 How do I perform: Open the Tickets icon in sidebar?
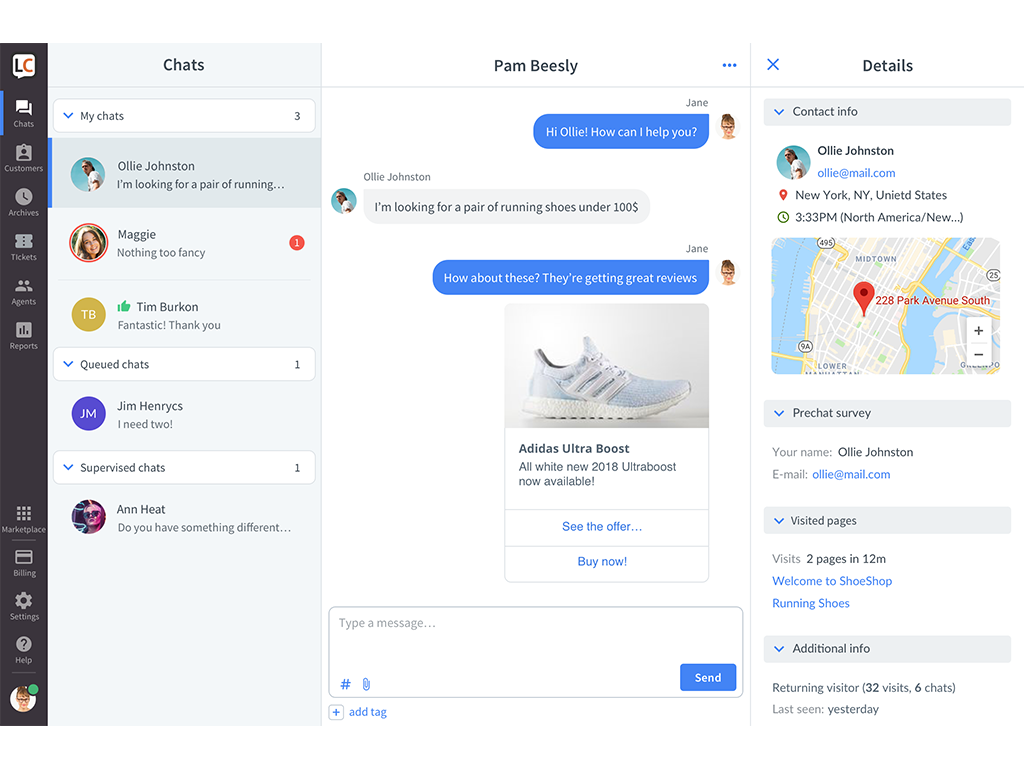pos(23,246)
